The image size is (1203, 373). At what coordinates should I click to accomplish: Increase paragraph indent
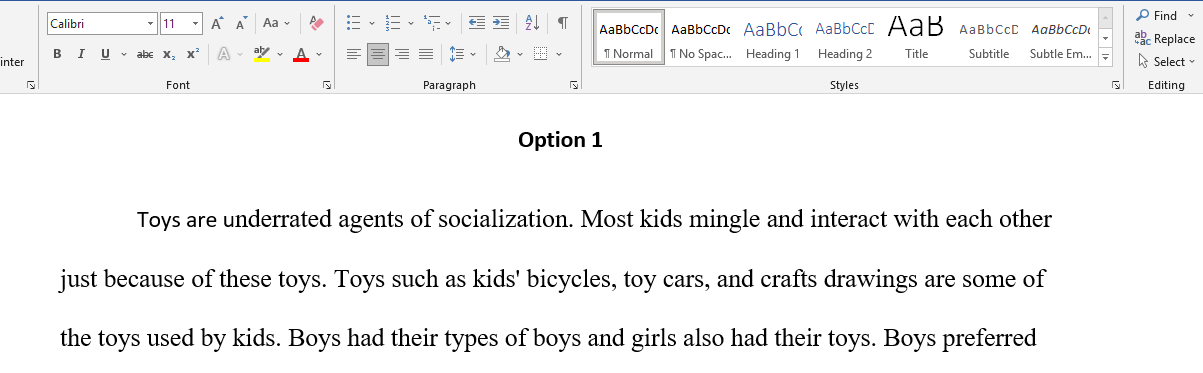(501, 23)
